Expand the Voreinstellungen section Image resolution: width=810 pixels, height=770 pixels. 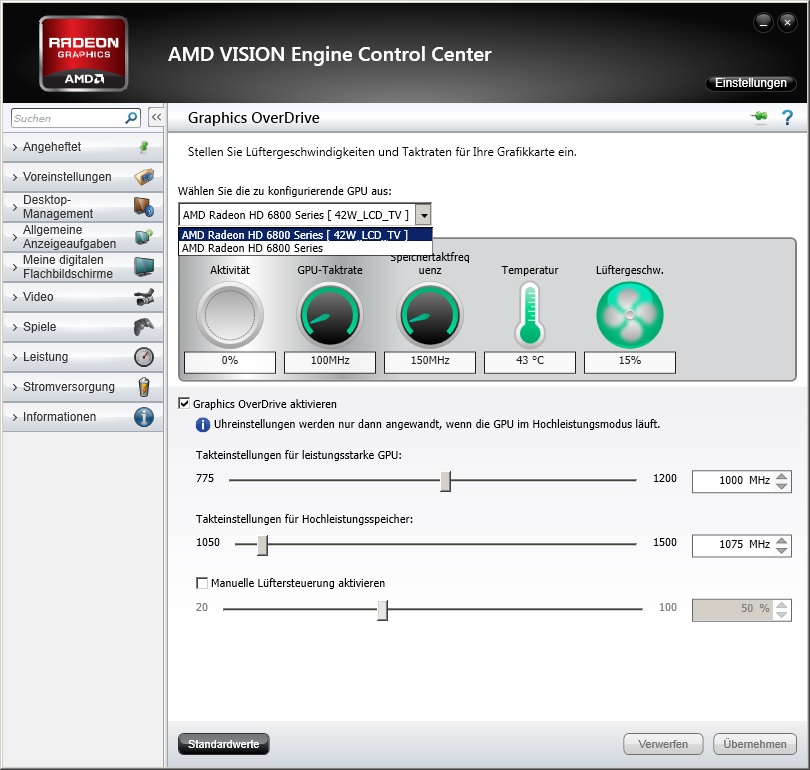coord(15,177)
